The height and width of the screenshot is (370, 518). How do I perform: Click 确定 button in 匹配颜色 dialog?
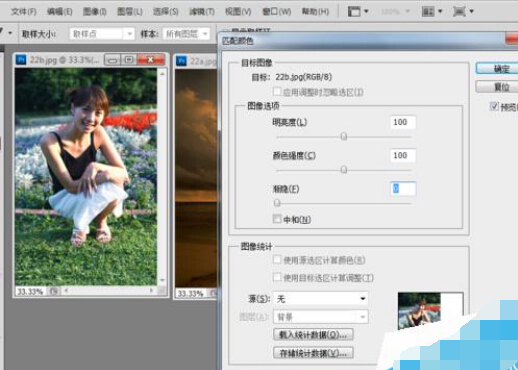pos(498,68)
